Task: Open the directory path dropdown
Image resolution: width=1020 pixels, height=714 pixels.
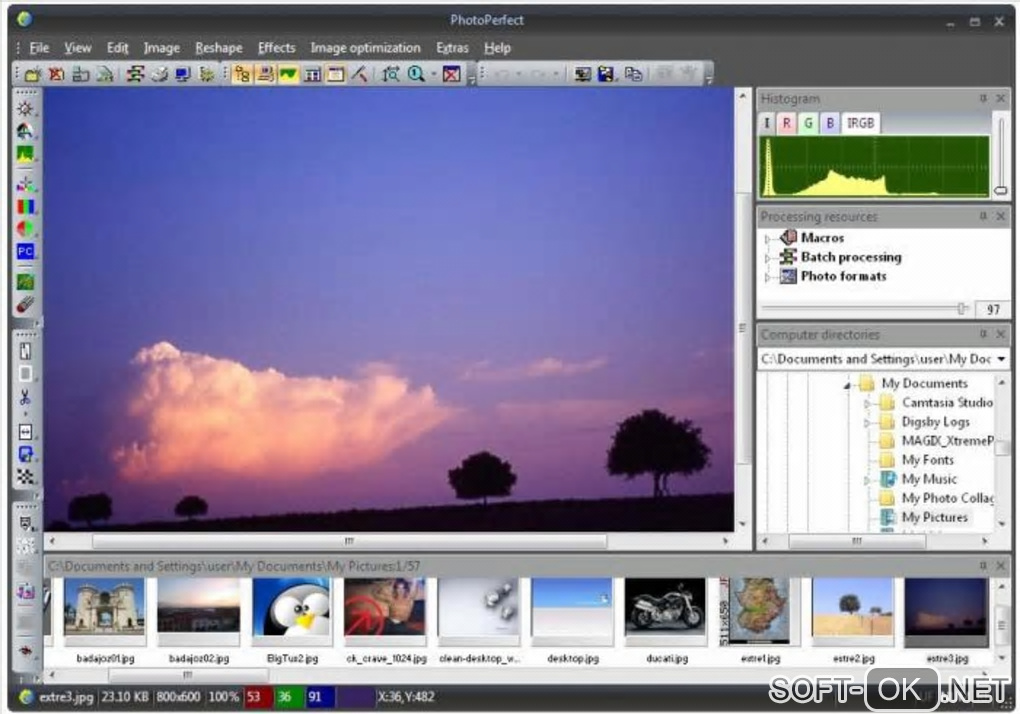Action: coord(1002,359)
